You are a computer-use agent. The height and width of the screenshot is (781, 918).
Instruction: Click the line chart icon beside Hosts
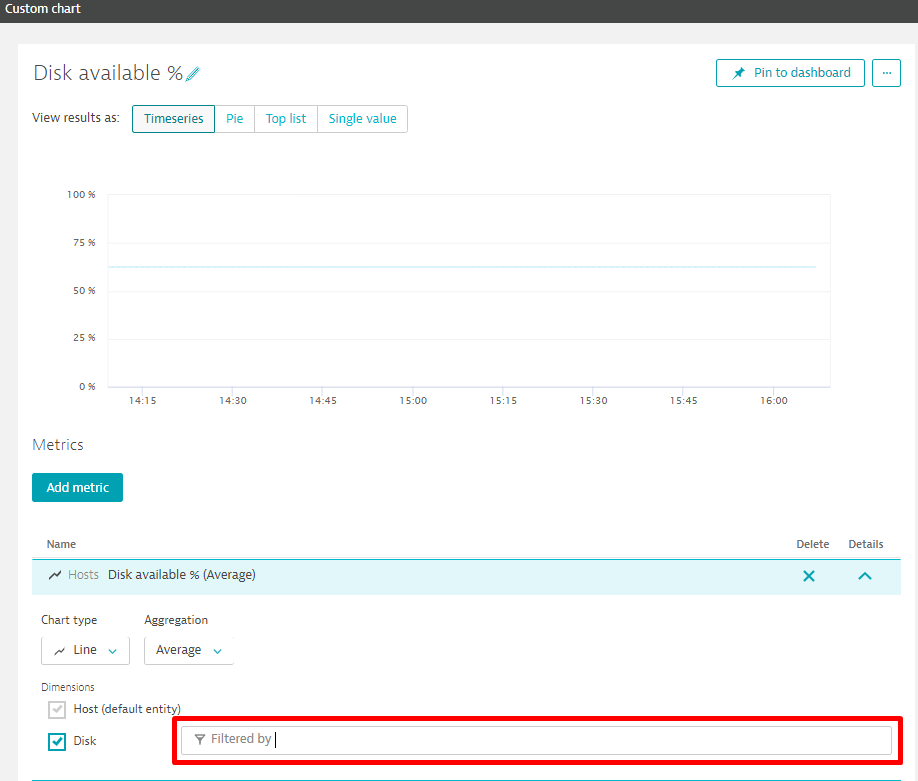click(x=55, y=575)
